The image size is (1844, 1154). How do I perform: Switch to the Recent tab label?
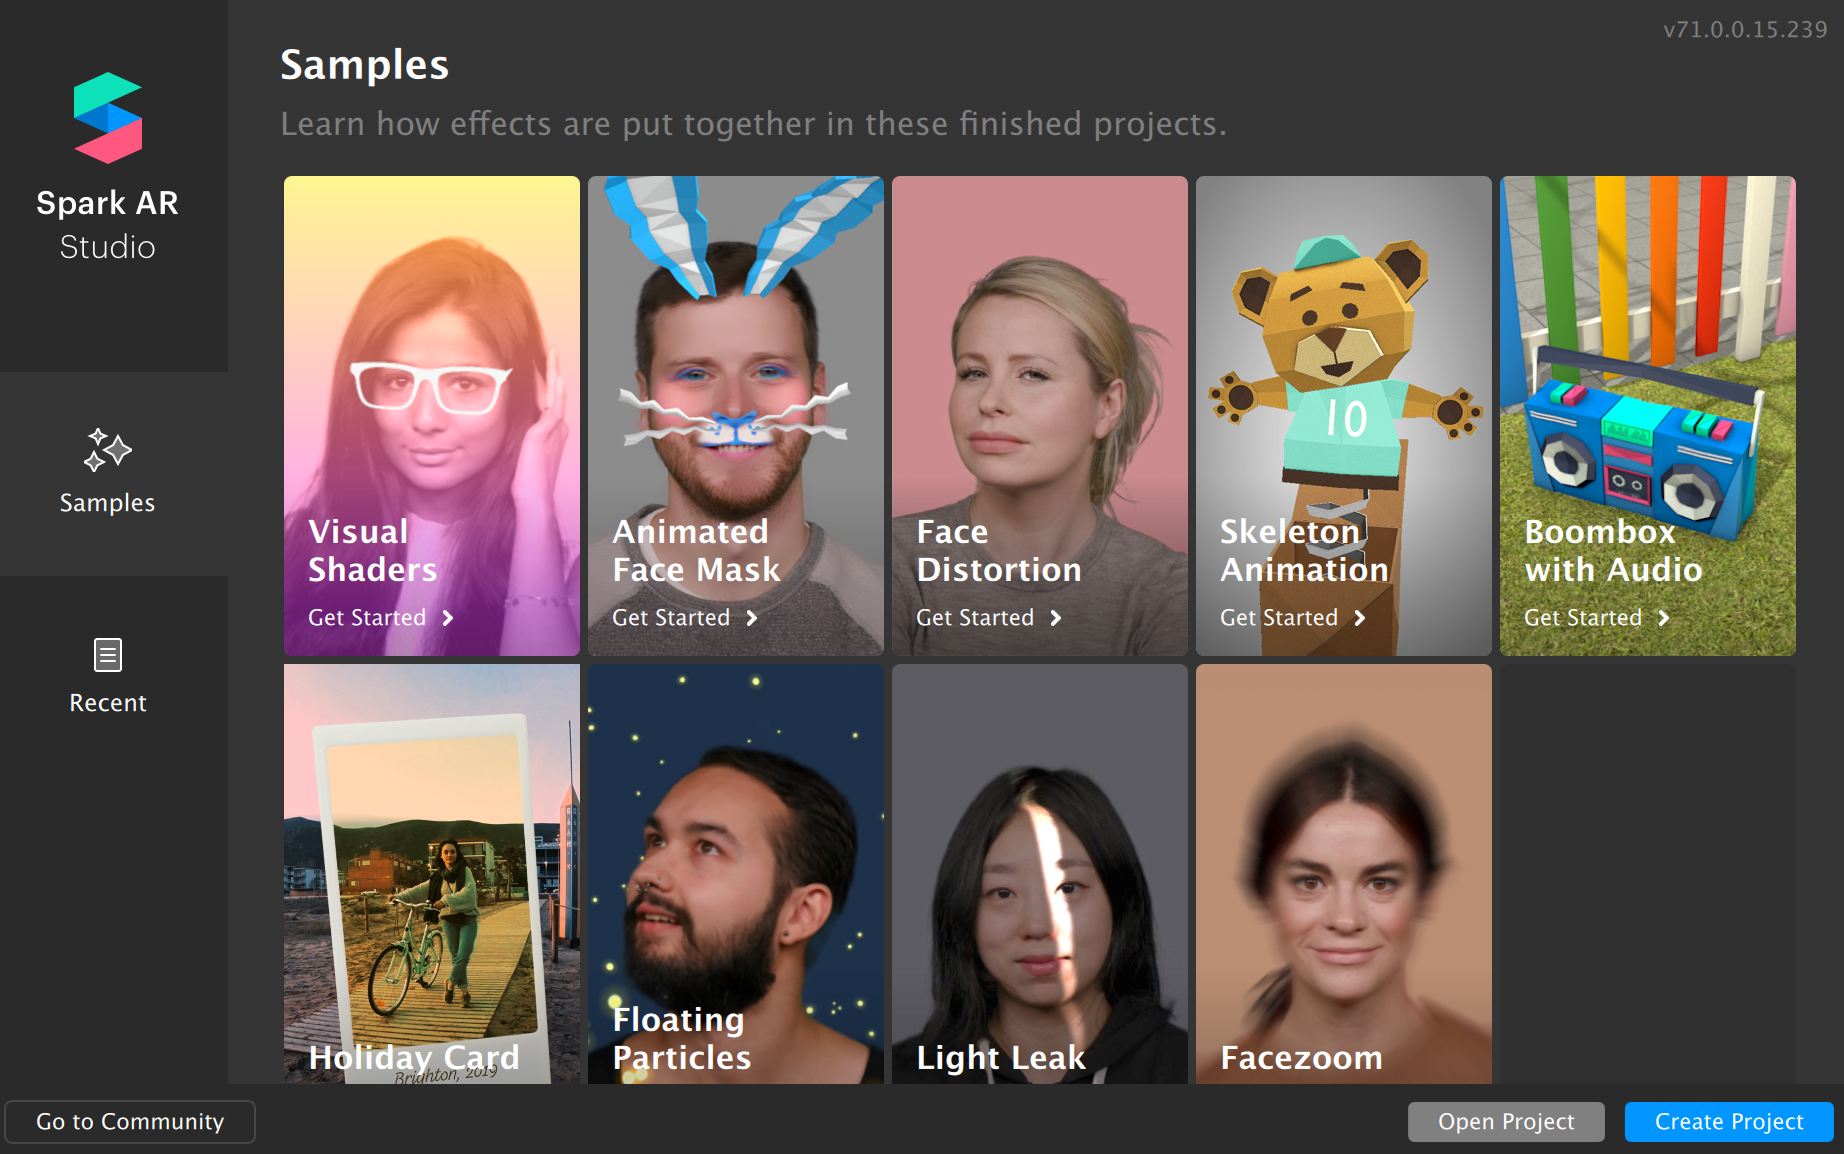108,703
